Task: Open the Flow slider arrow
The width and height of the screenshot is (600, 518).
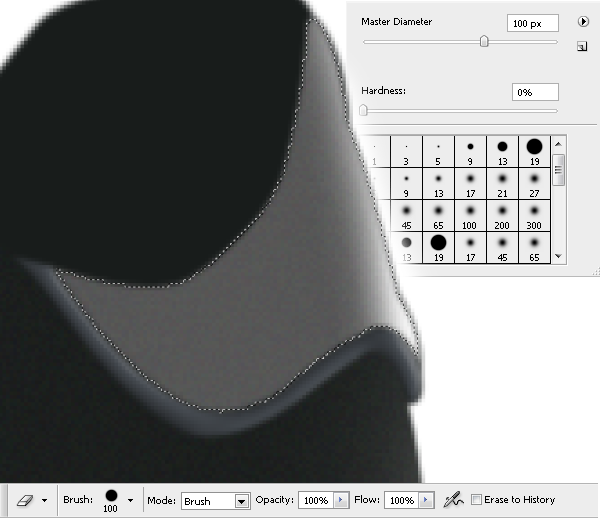Action: point(427,500)
